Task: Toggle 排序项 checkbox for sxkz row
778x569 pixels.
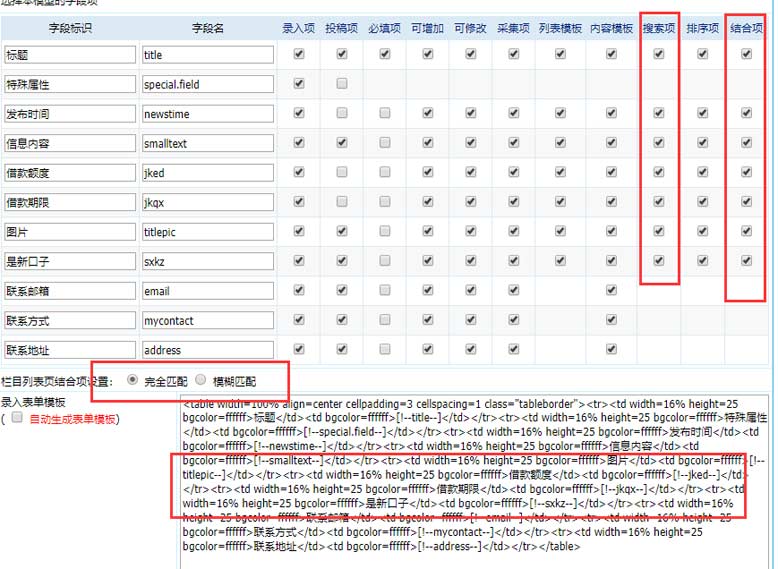Action: [x=703, y=260]
